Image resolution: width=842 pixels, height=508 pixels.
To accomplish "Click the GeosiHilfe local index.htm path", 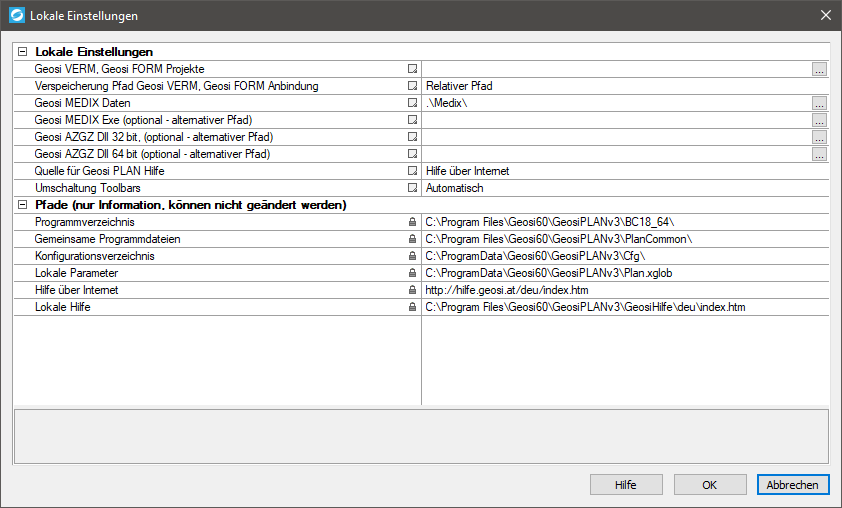I will [585, 307].
